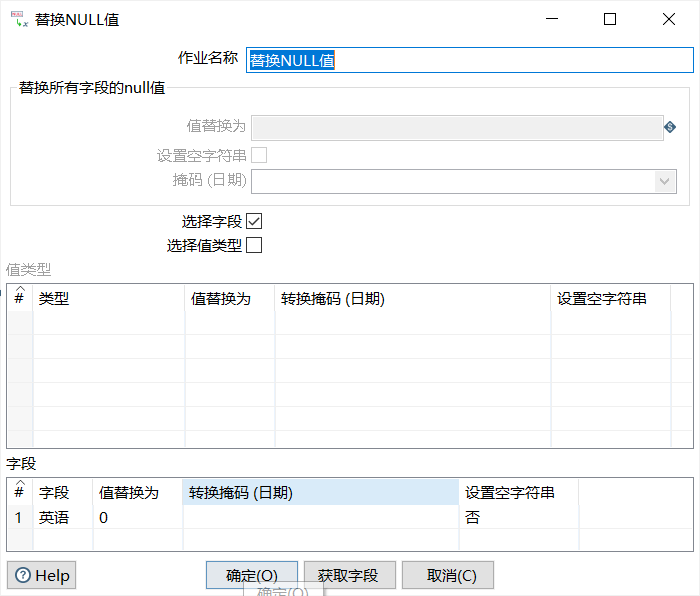Click the variable diamond icon beside 值替换为
The image size is (700, 596).
[670, 127]
